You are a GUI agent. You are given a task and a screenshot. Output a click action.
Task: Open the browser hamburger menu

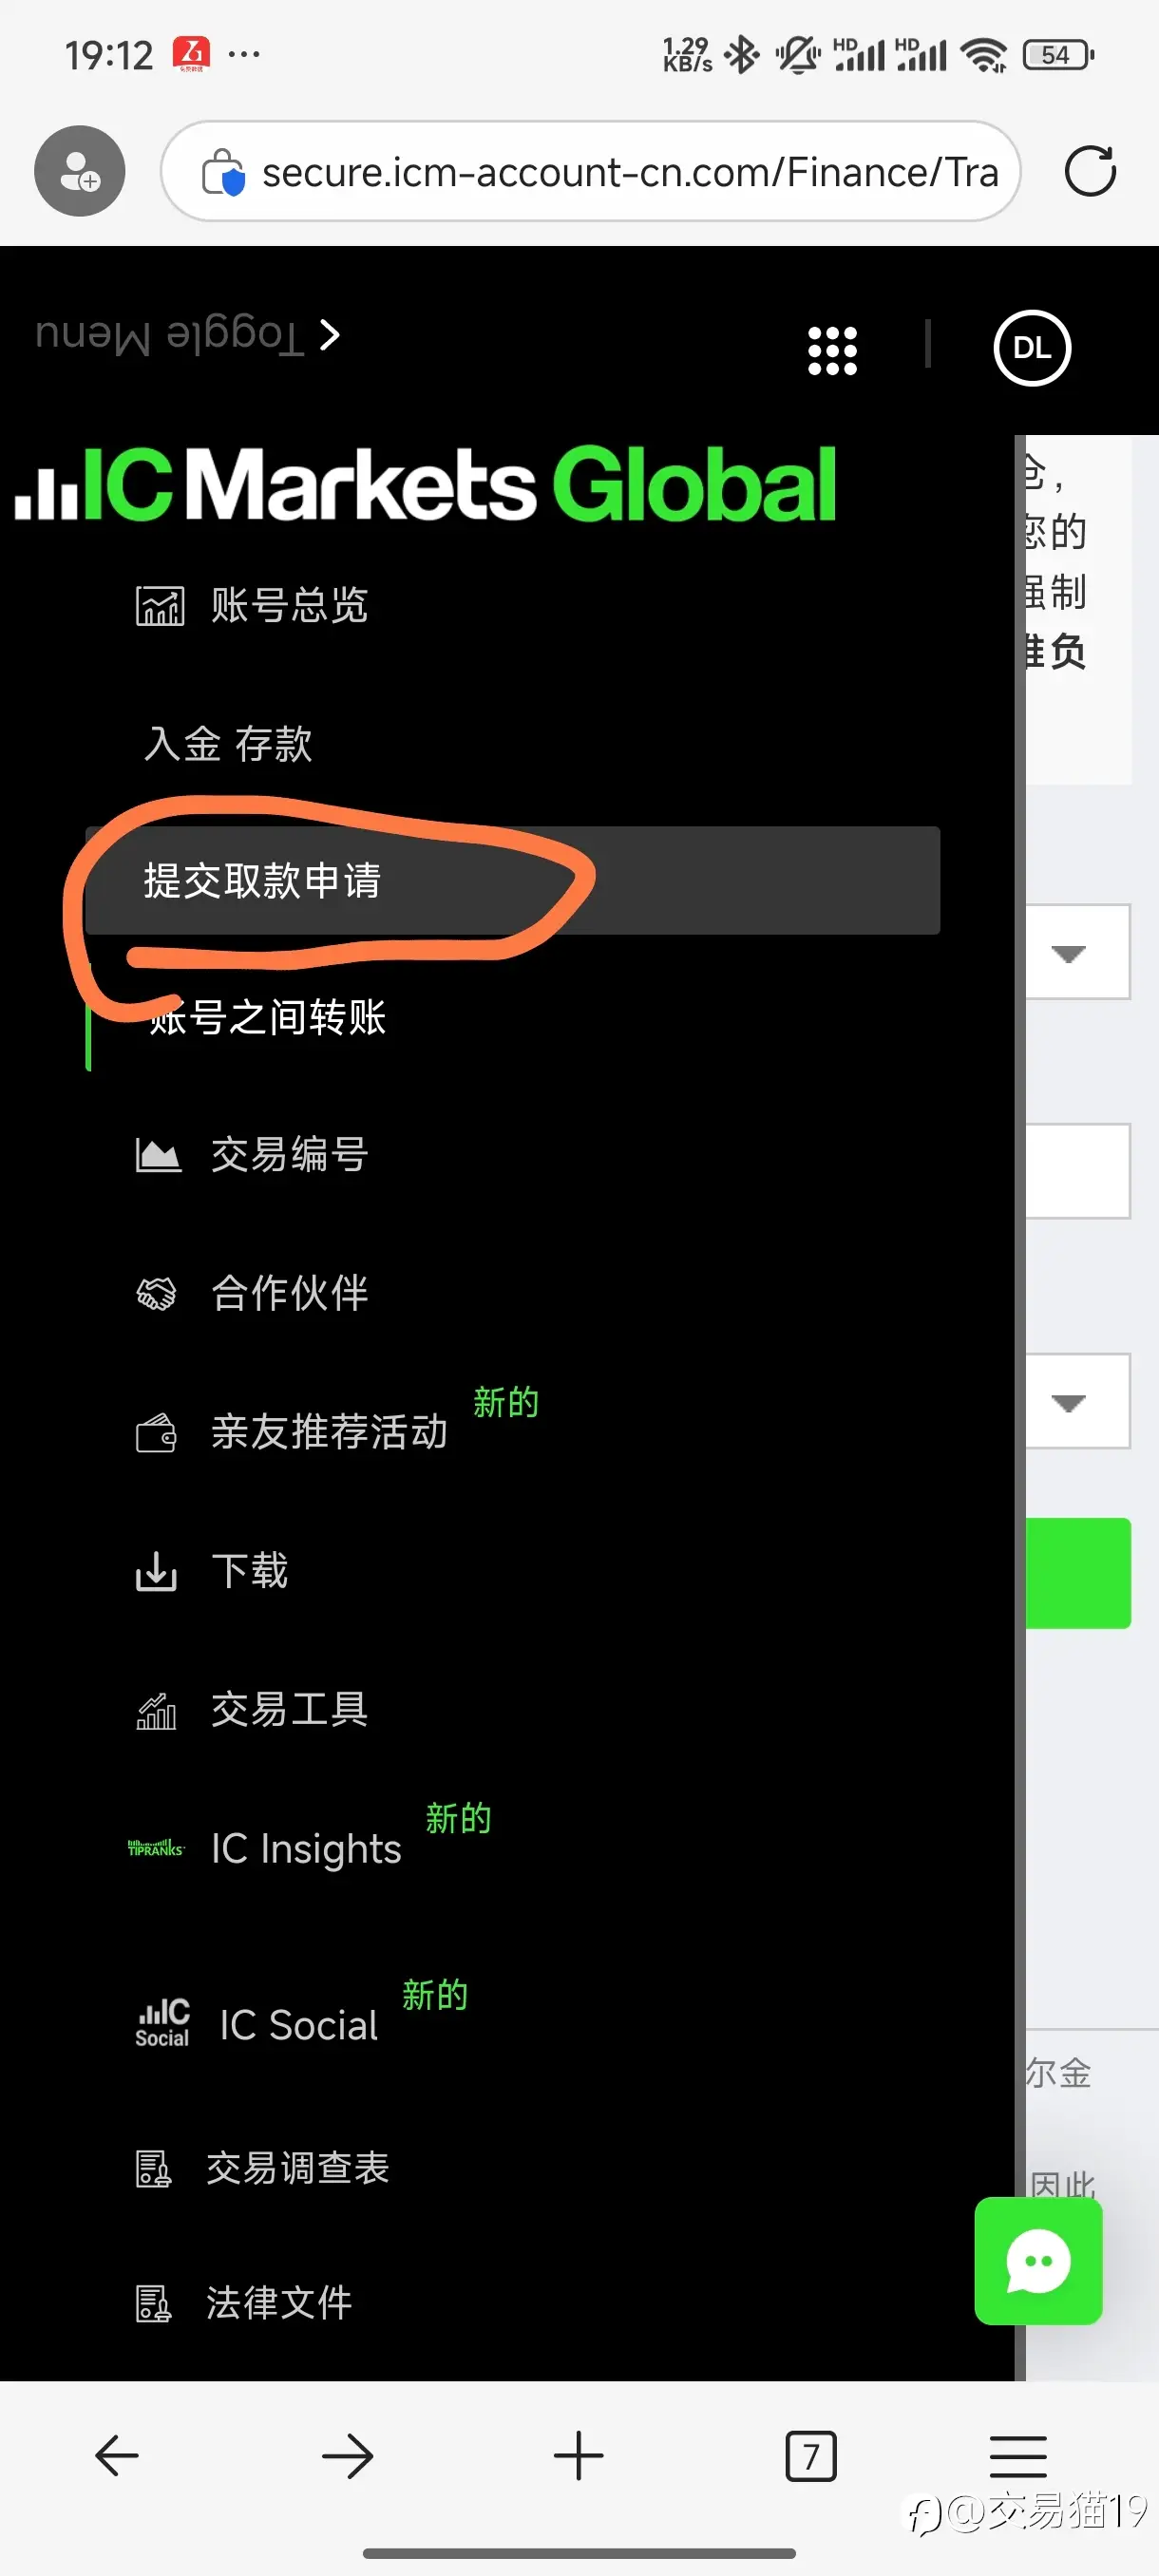(x=1018, y=2456)
